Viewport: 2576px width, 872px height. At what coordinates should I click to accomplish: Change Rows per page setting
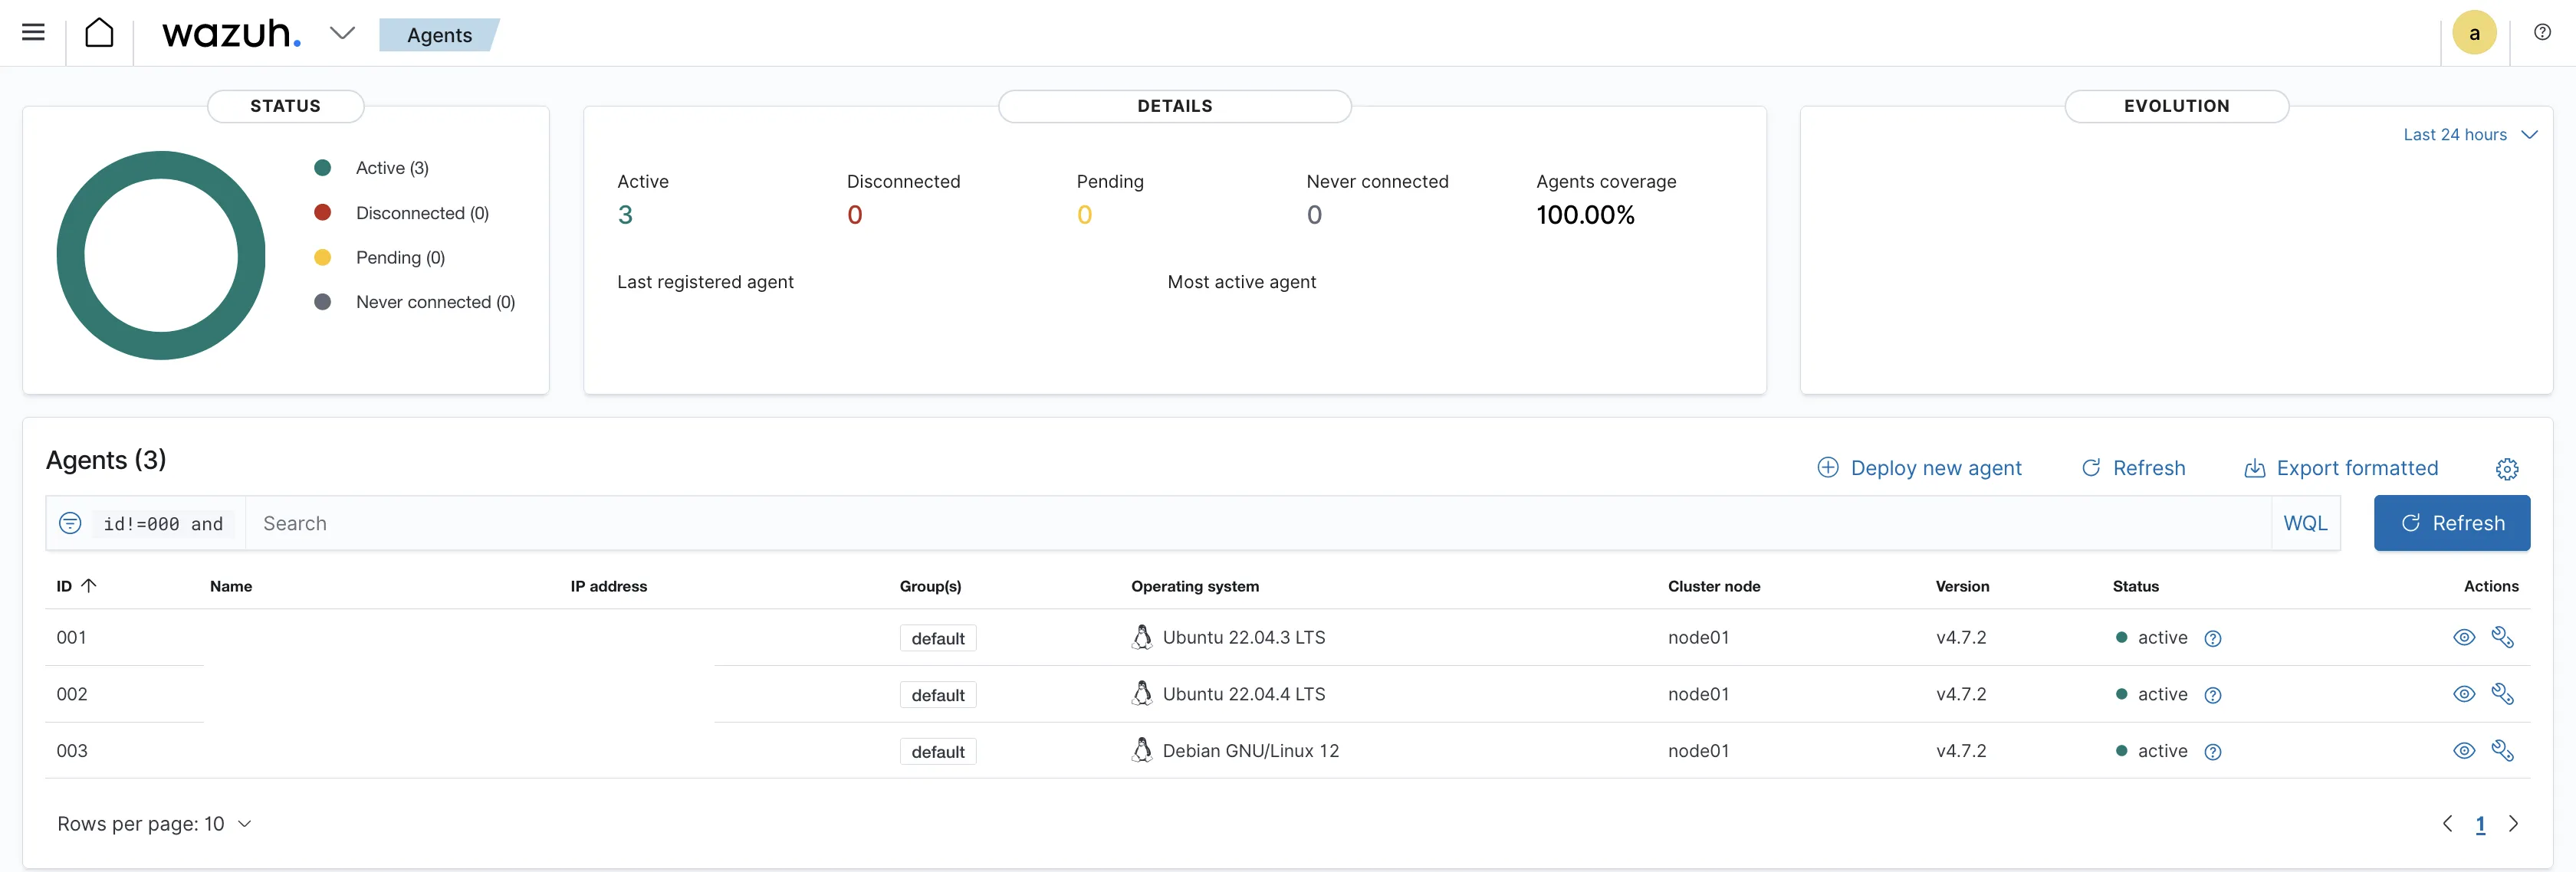click(x=154, y=824)
